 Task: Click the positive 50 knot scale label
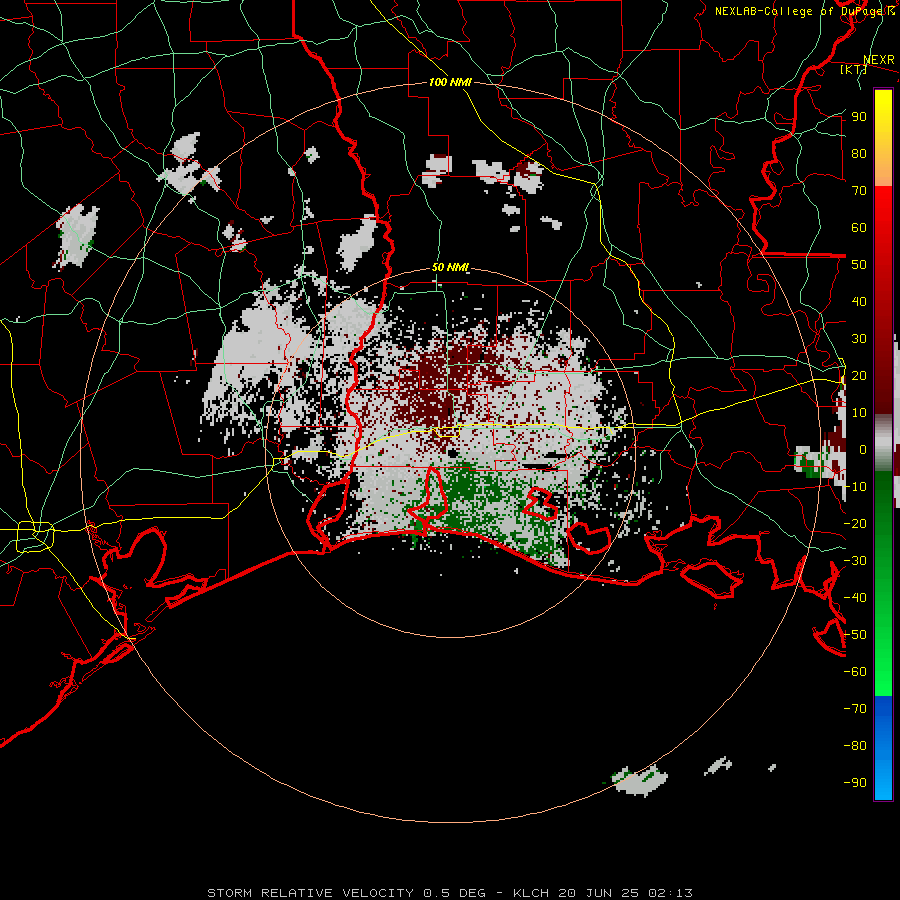click(x=859, y=265)
